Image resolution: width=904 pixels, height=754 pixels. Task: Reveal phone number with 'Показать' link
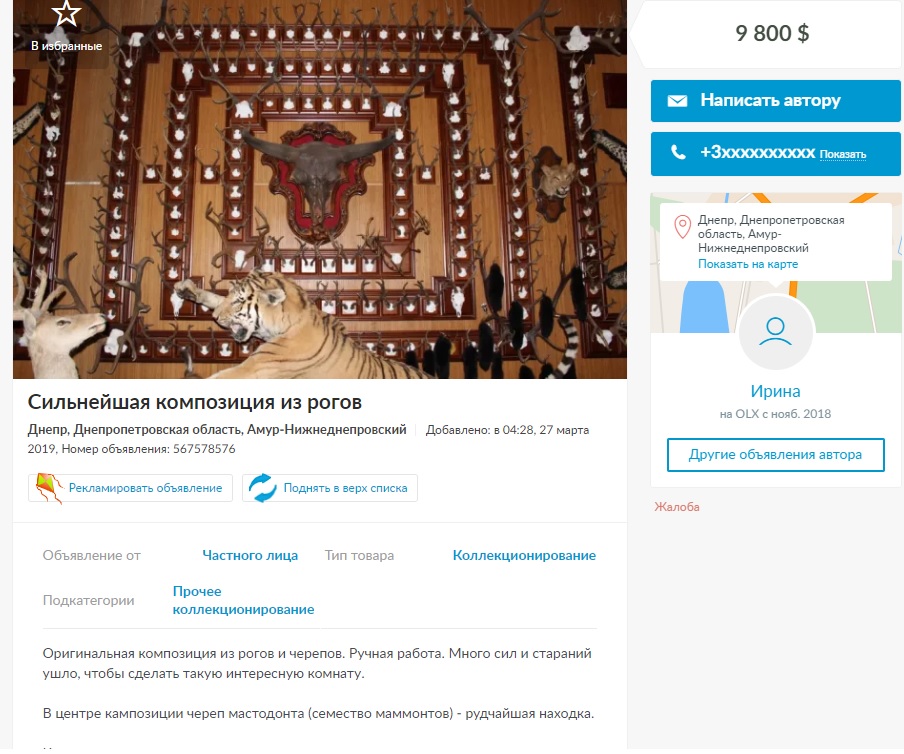click(842, 154)
